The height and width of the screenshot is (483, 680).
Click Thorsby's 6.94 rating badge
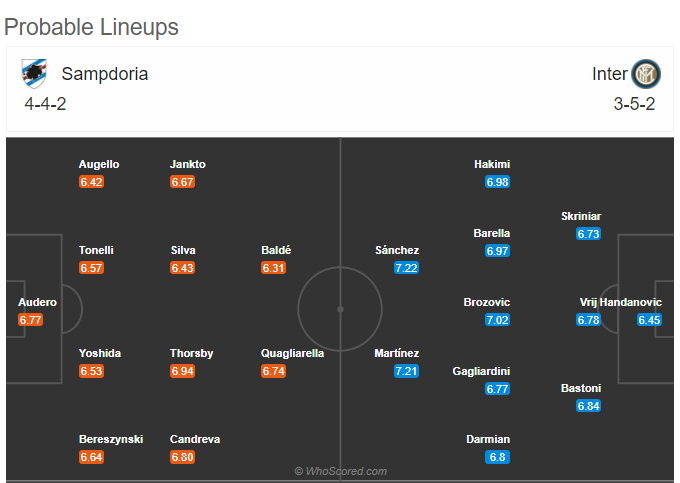(x=182, y=371)
